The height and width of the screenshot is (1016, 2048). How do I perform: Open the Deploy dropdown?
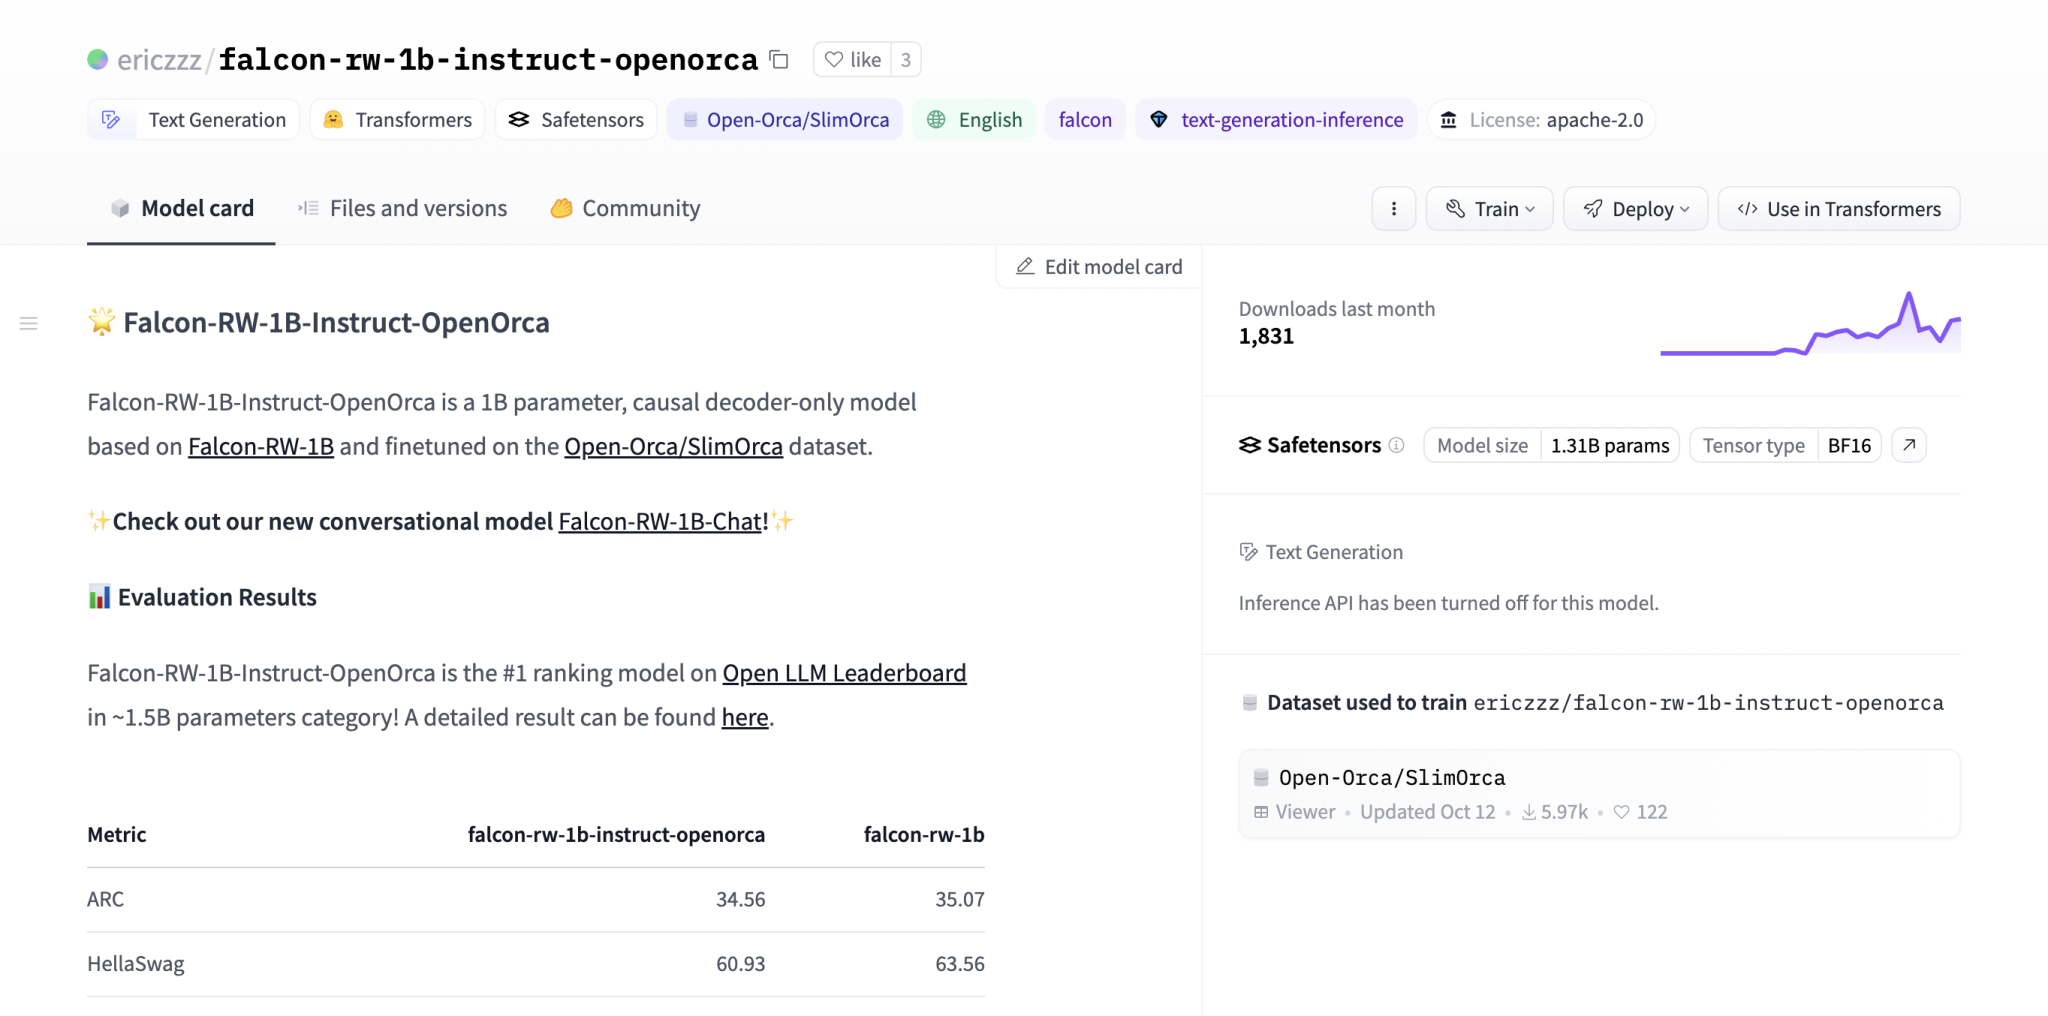tap(1635, 209)
